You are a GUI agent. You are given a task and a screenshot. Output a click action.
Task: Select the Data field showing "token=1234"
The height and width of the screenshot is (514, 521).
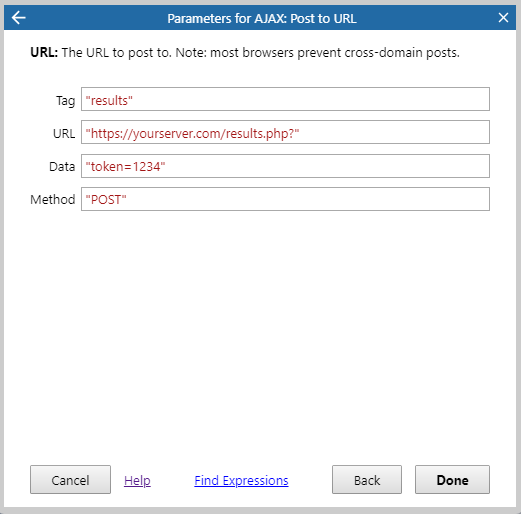[285, 166]
